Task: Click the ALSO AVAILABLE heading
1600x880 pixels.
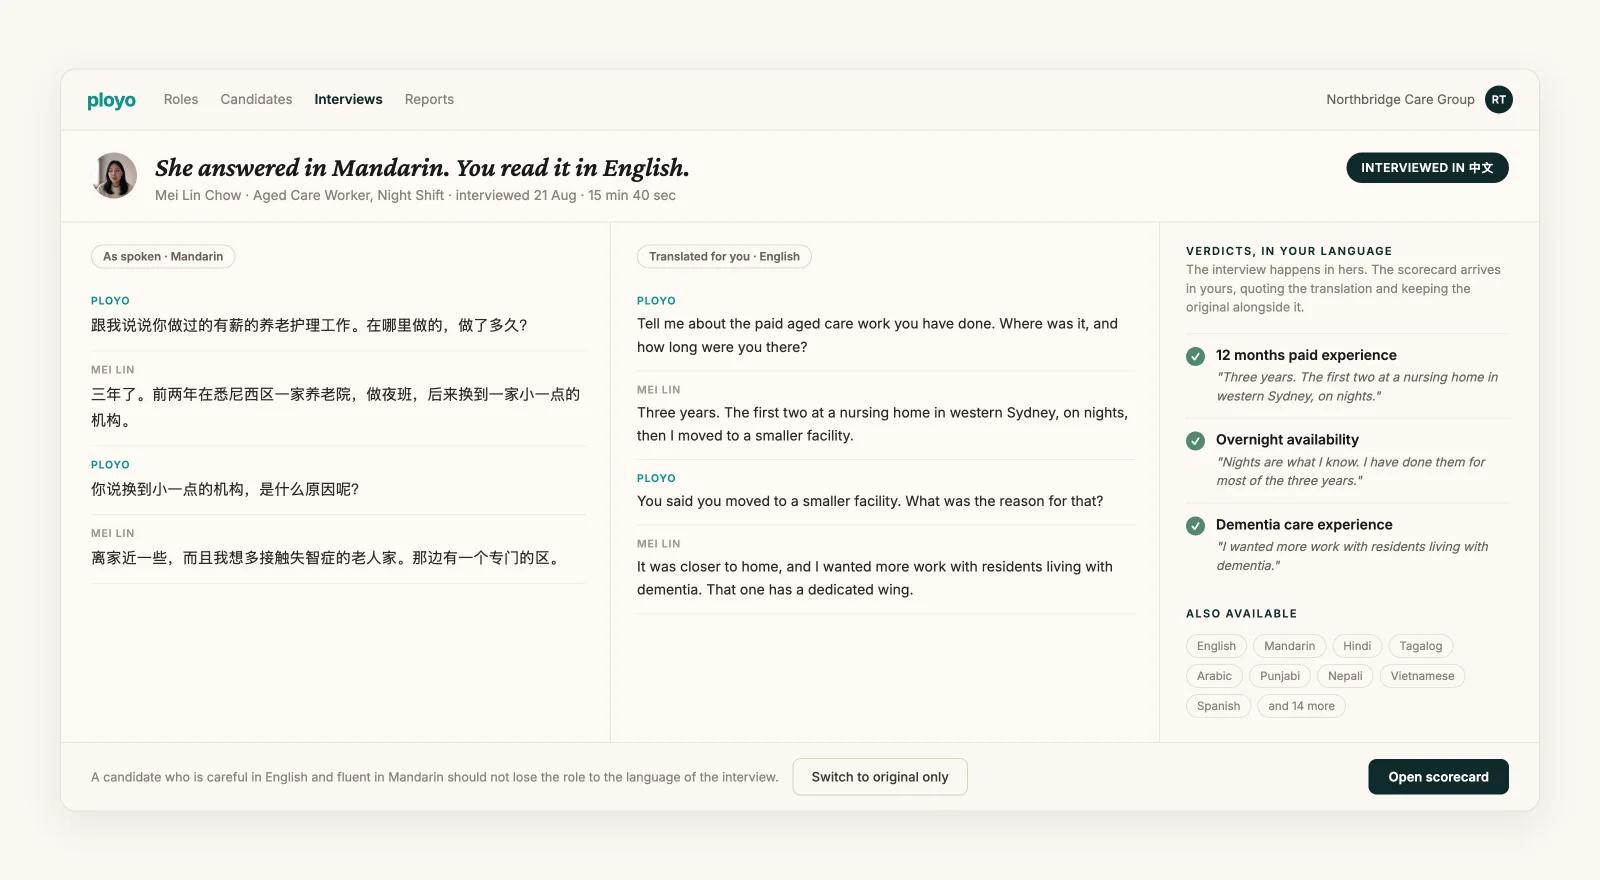Action: tap(1241, 614)
